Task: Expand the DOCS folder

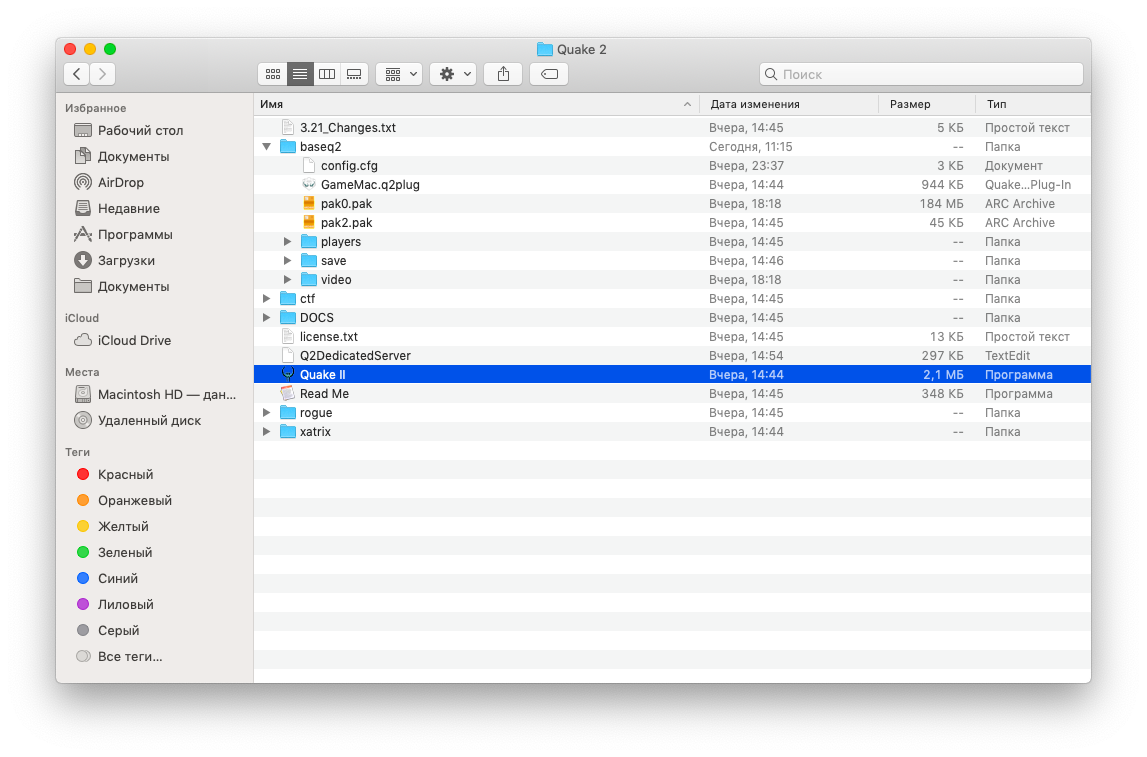Action: (267, 317)
